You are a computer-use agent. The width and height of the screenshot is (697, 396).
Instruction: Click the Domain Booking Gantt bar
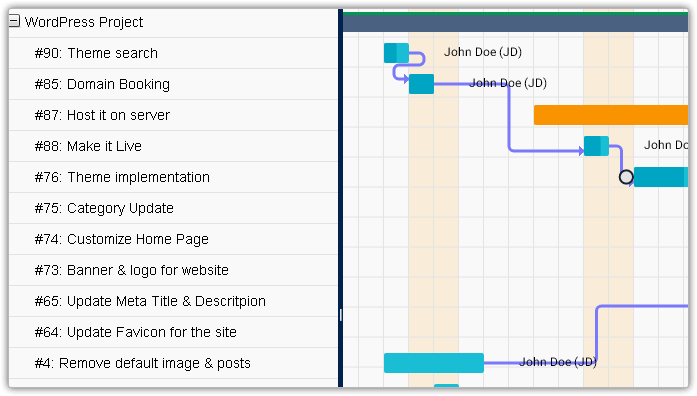point(421,84)
